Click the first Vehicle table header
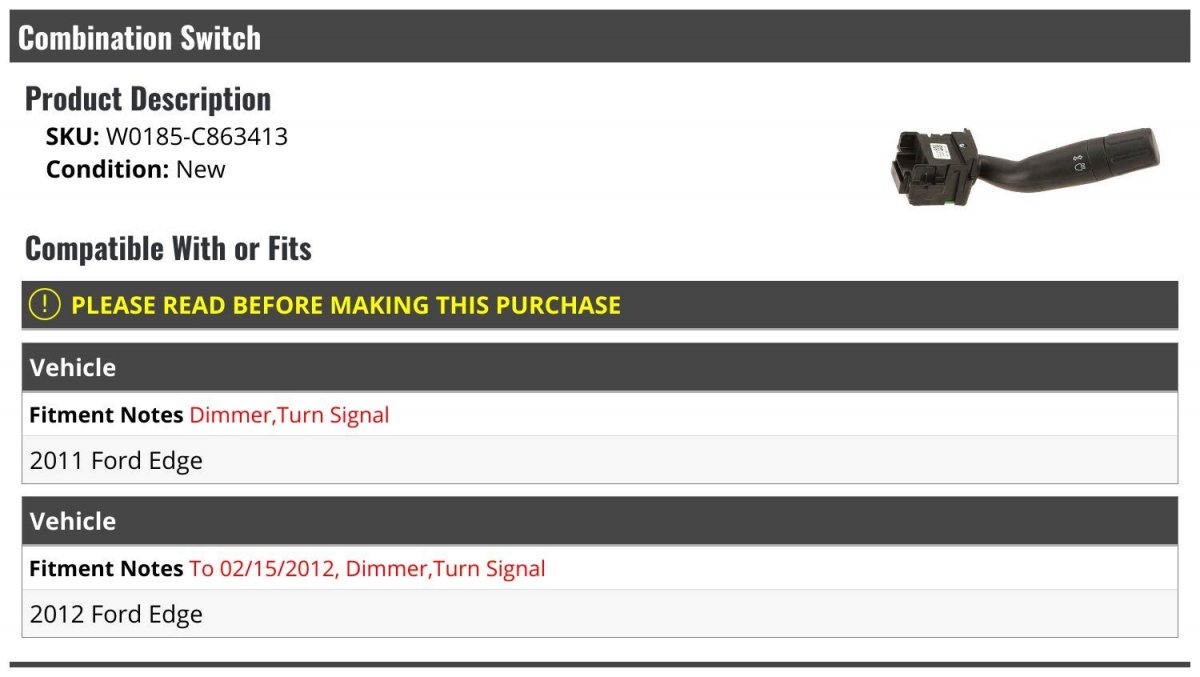 tap(600, 367)
